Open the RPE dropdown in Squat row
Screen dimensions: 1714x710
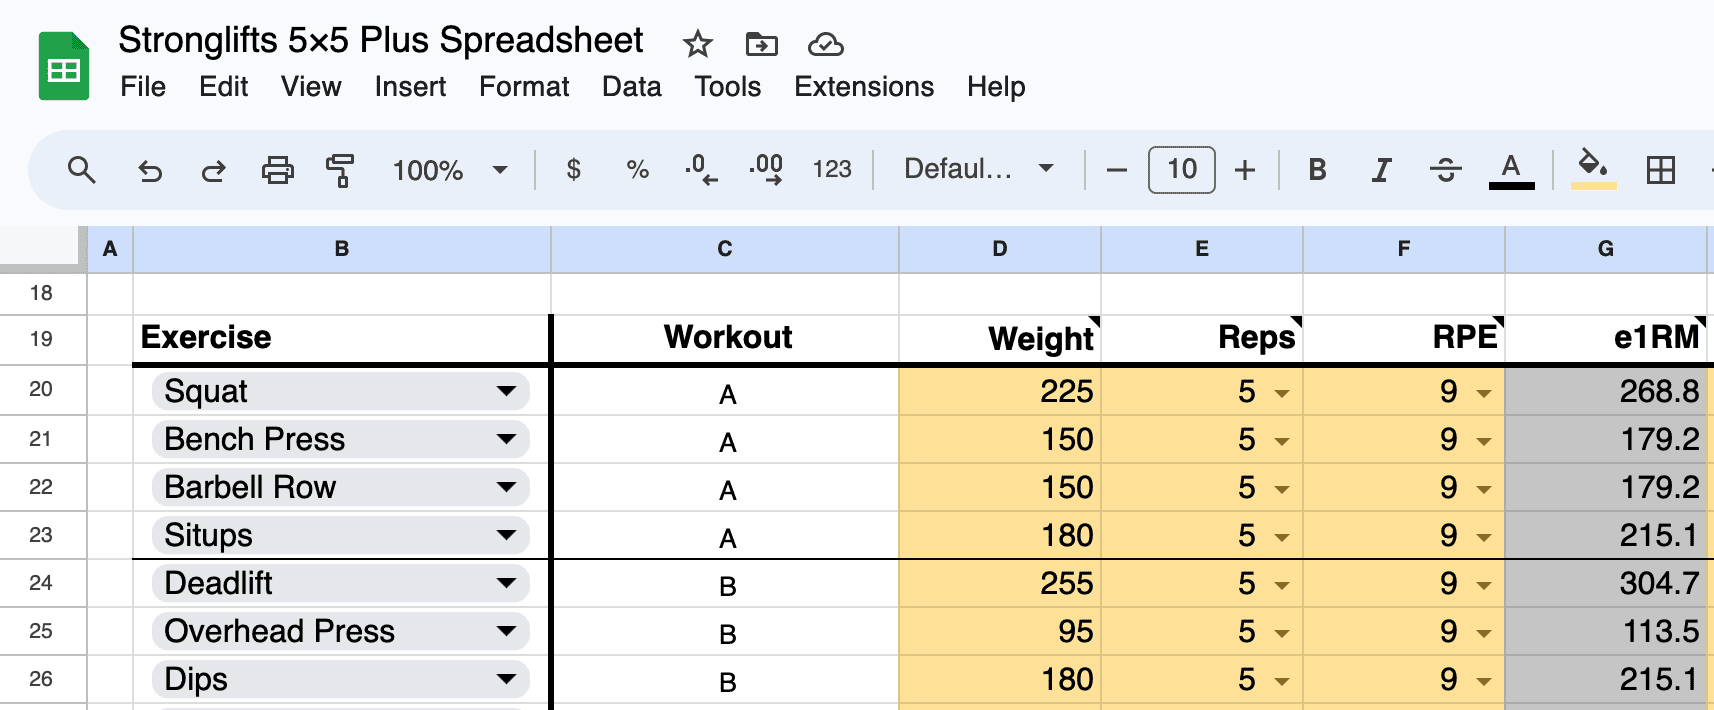pyautogui.click(x=1483, y=393)
